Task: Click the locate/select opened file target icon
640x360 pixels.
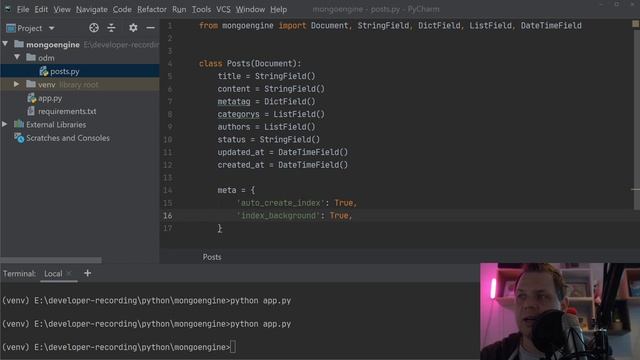Action: pyautogui.click(x=94, y=28)
